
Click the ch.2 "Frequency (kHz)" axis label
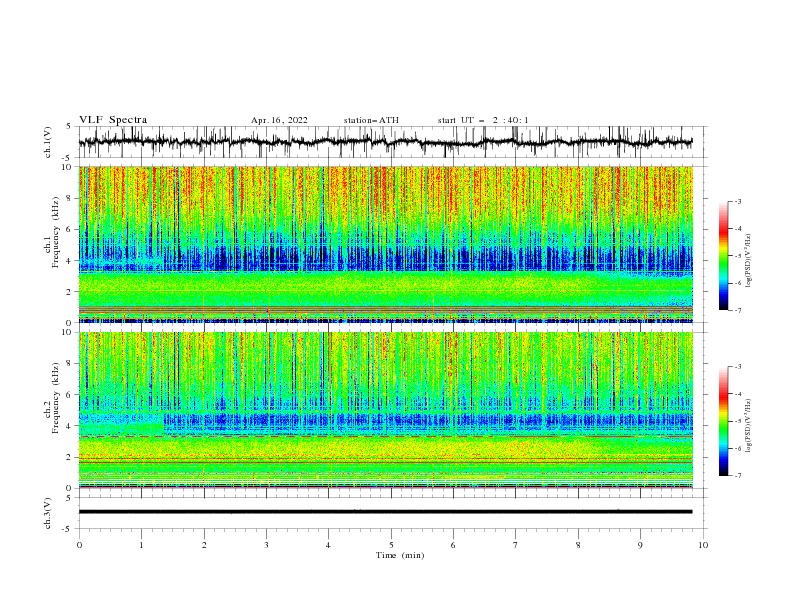pyautogui.click(x=56, y=398)
